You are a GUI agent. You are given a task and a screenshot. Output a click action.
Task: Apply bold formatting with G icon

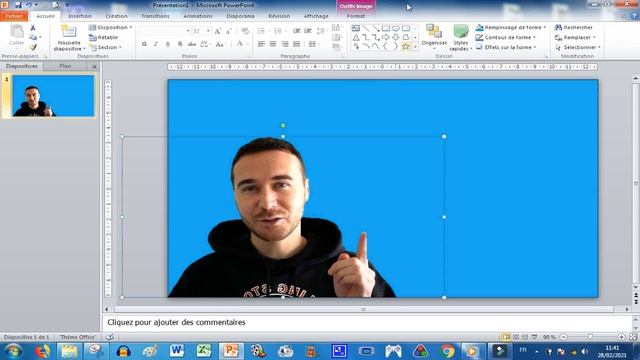click(144, 44)
